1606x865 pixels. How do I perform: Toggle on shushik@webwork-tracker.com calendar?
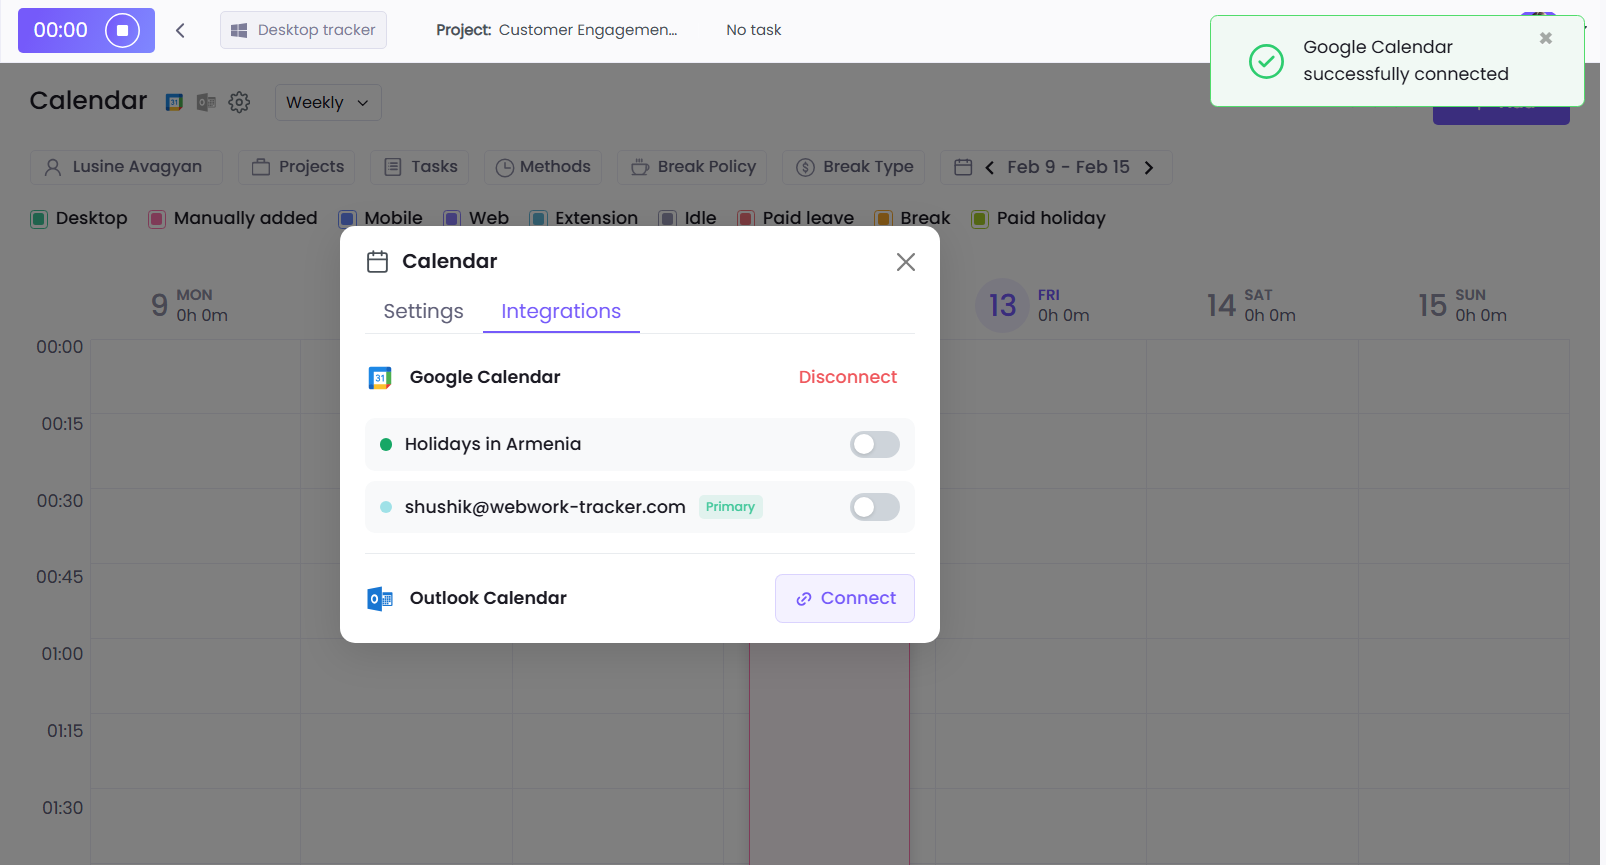pos(874,508)
